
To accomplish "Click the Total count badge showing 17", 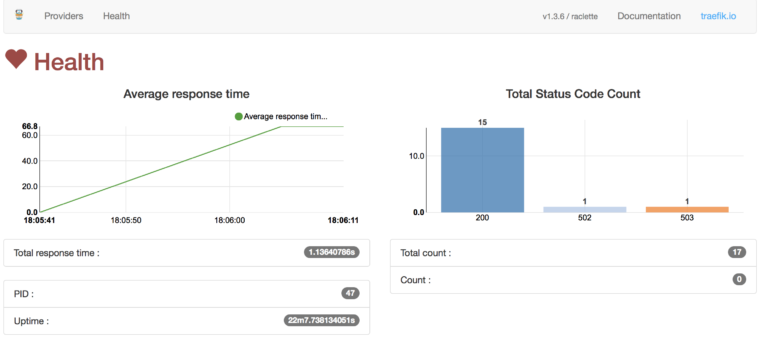I will click(737, 253).
